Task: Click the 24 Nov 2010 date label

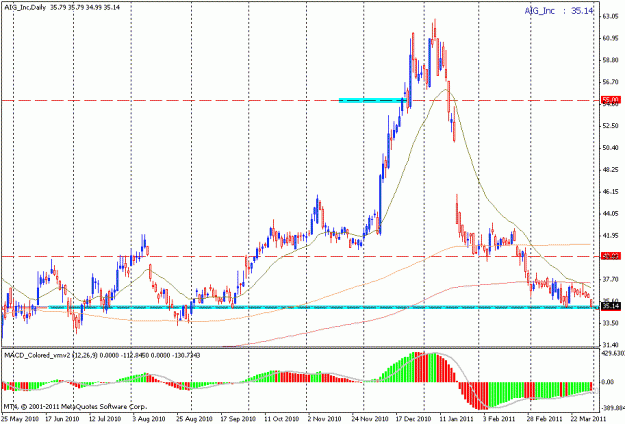Action: pyautogui.click(x=369, y=419)
